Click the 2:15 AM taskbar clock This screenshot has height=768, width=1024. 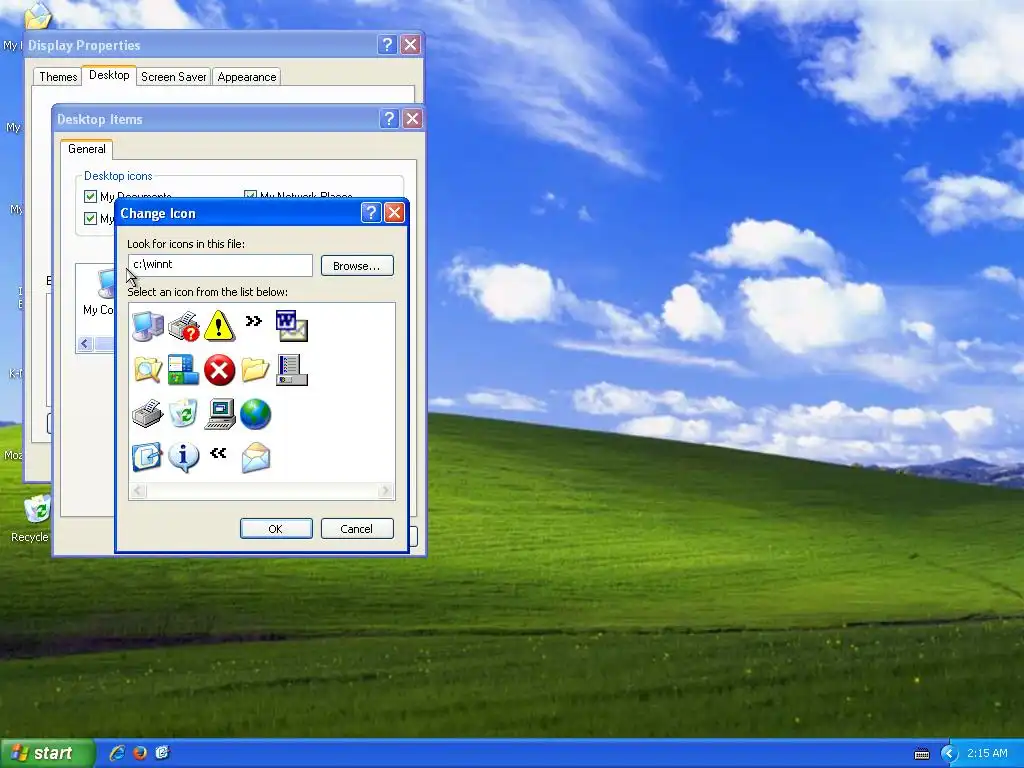click(x=987, y=753)
